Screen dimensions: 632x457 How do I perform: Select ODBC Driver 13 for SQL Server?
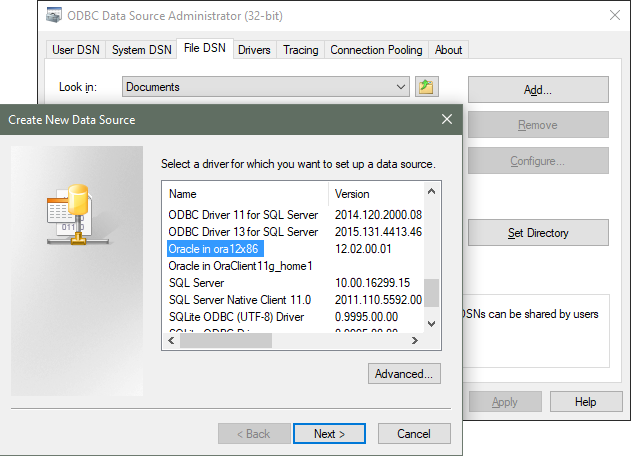(243, 232)
